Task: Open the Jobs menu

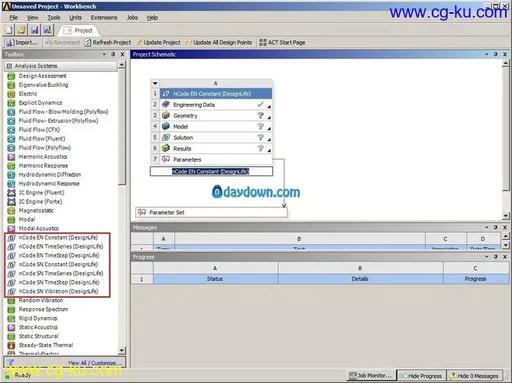Action: pos(132,18)
